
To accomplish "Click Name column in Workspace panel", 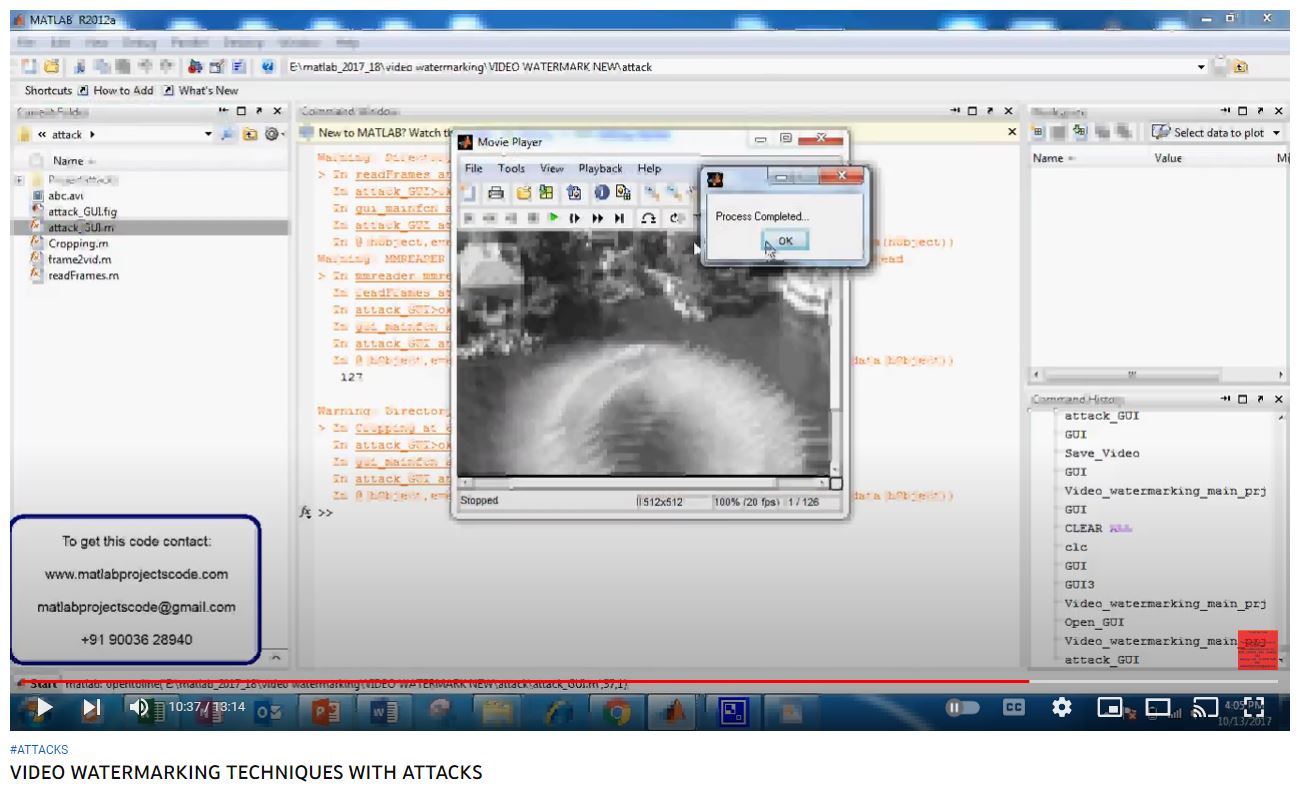I will click(1050, 158).
